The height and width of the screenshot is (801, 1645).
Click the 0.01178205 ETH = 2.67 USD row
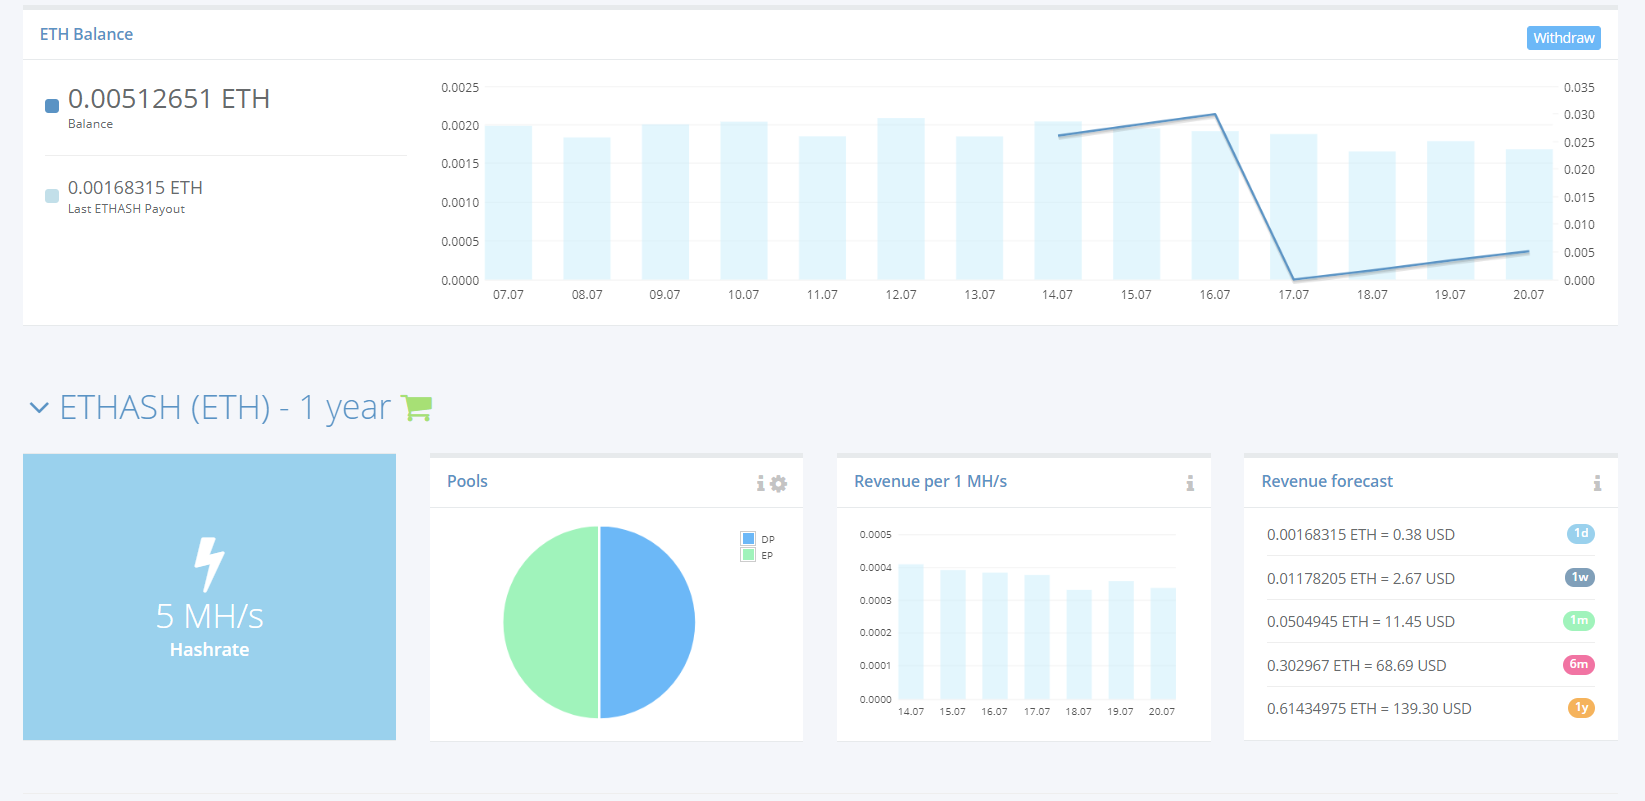click(1430, 578)
